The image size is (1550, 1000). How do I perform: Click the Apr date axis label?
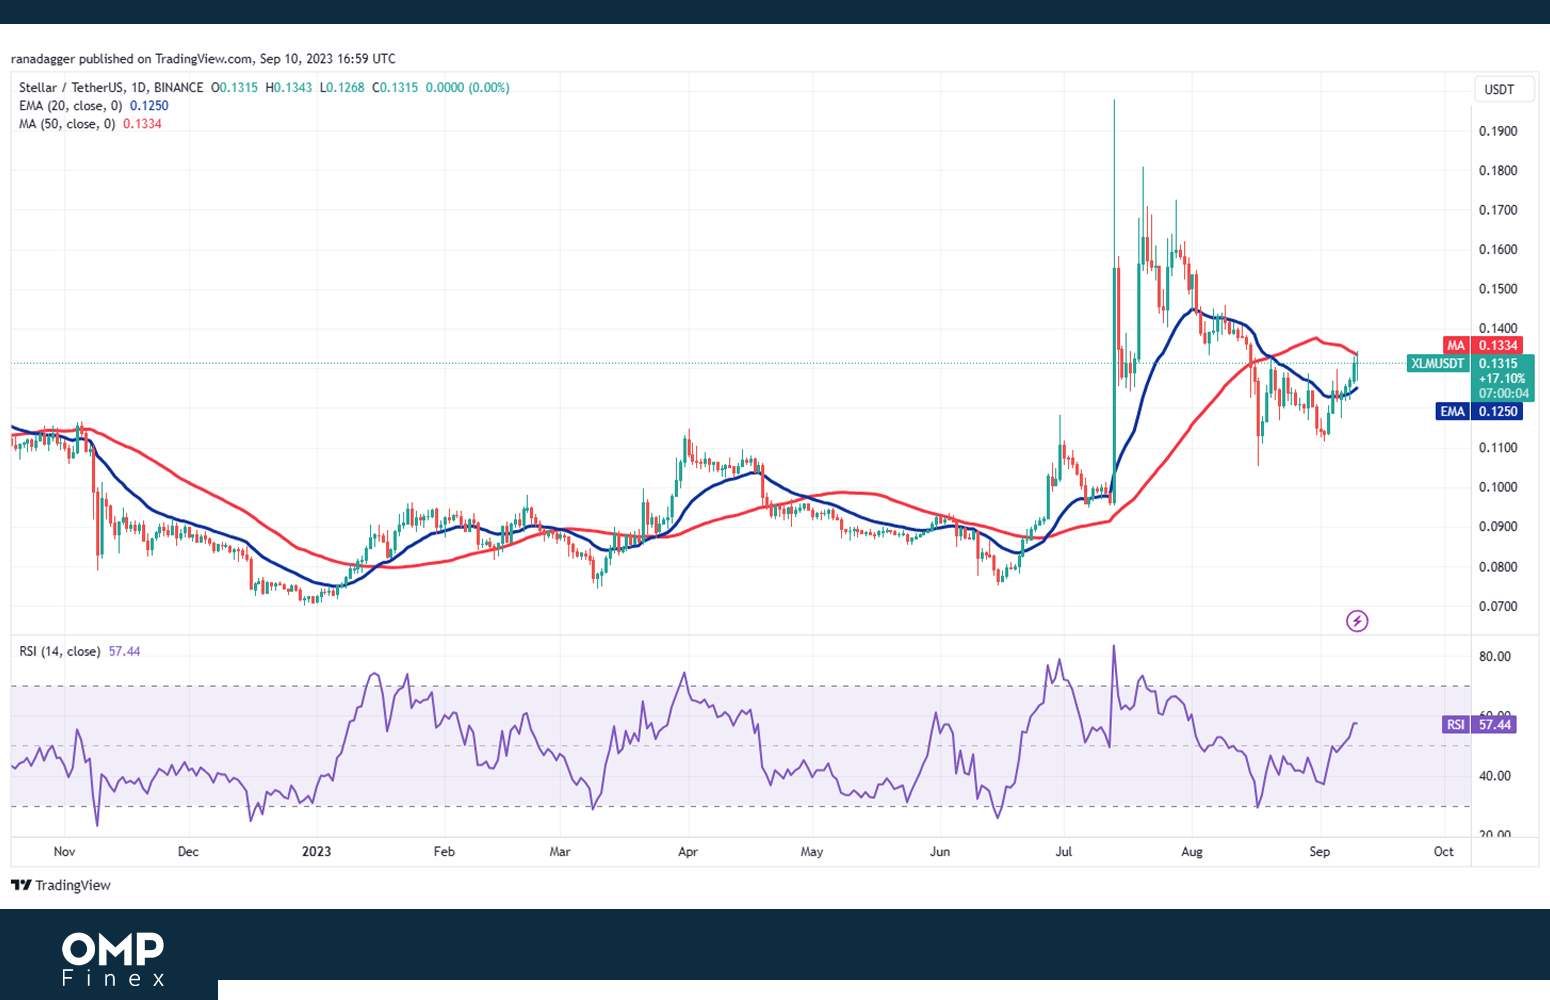pos(687,851)
